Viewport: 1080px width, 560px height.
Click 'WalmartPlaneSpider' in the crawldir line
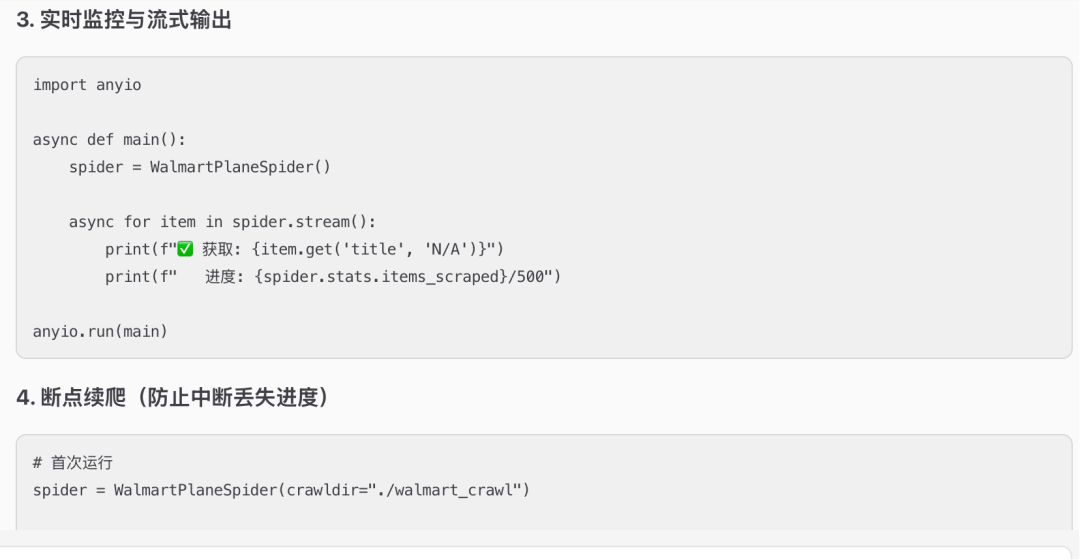click(x=195, y=490)
